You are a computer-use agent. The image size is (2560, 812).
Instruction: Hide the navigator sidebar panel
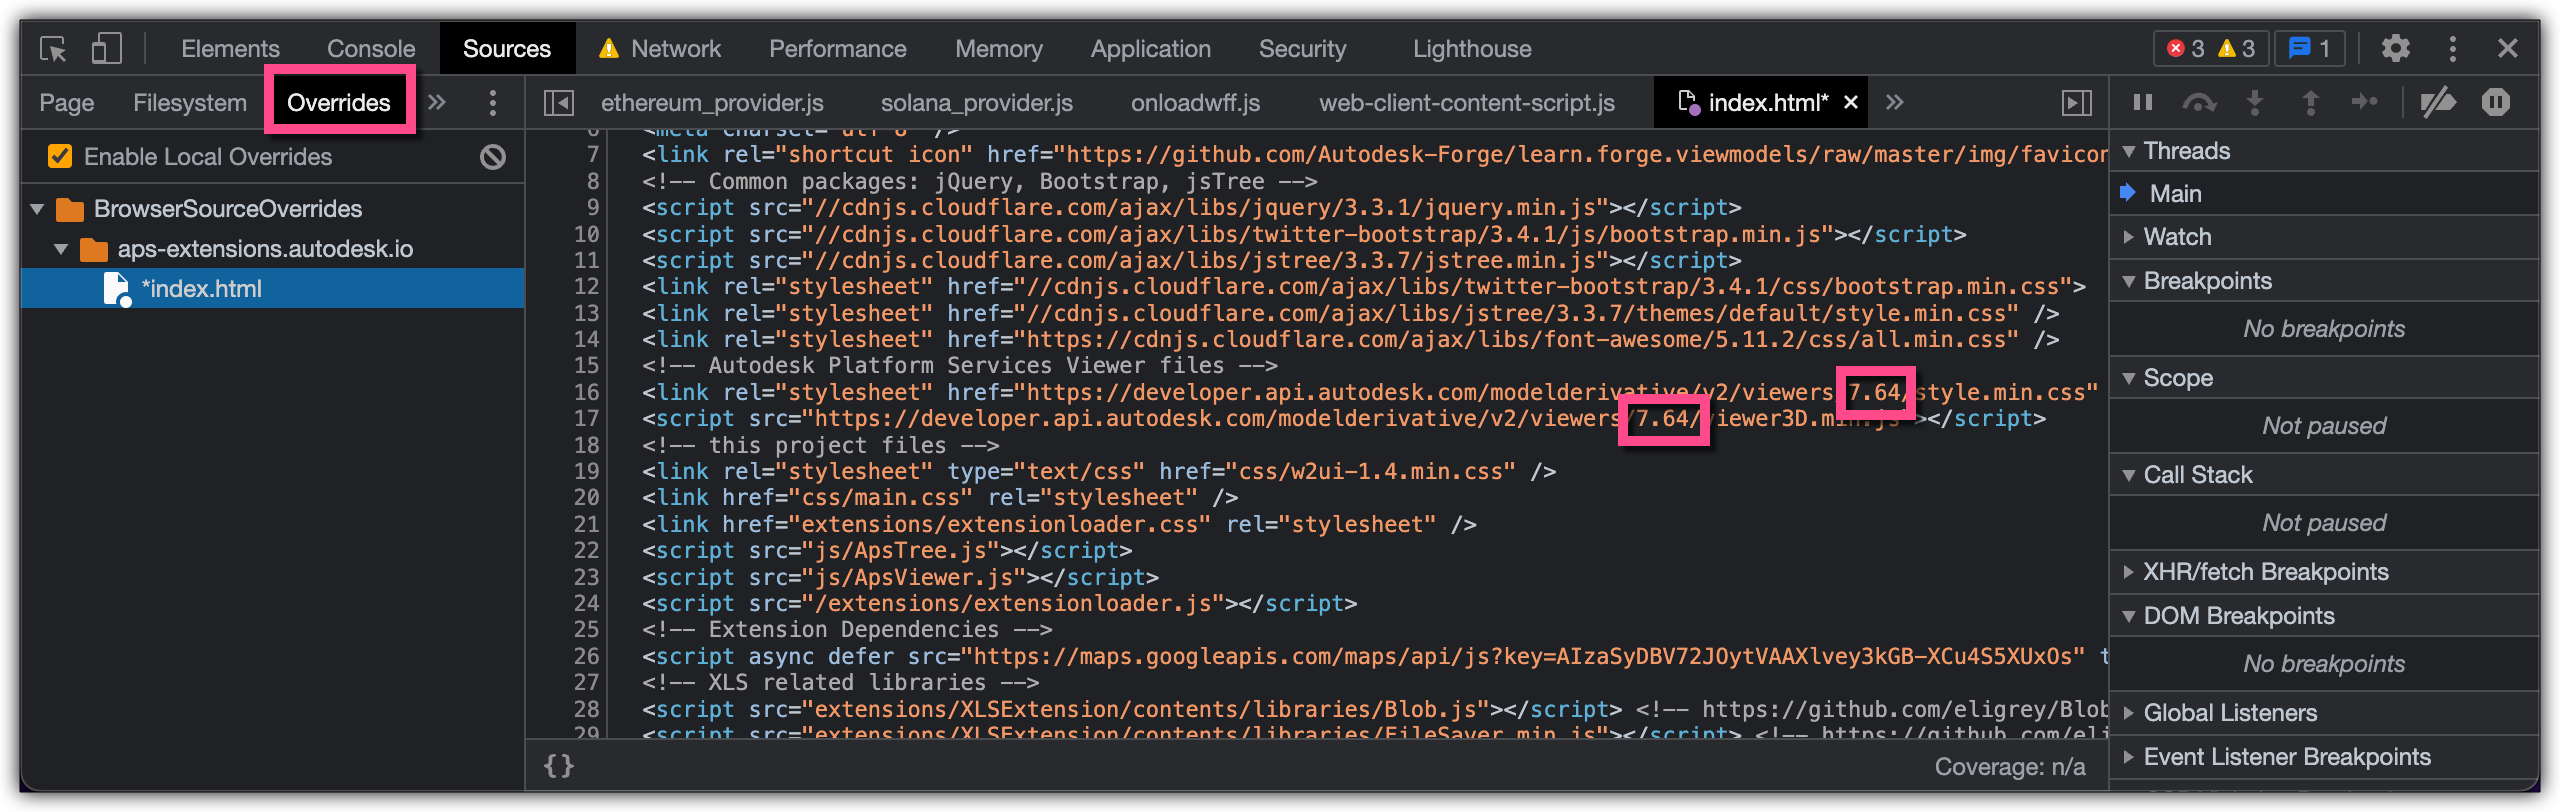coord(558,103)
